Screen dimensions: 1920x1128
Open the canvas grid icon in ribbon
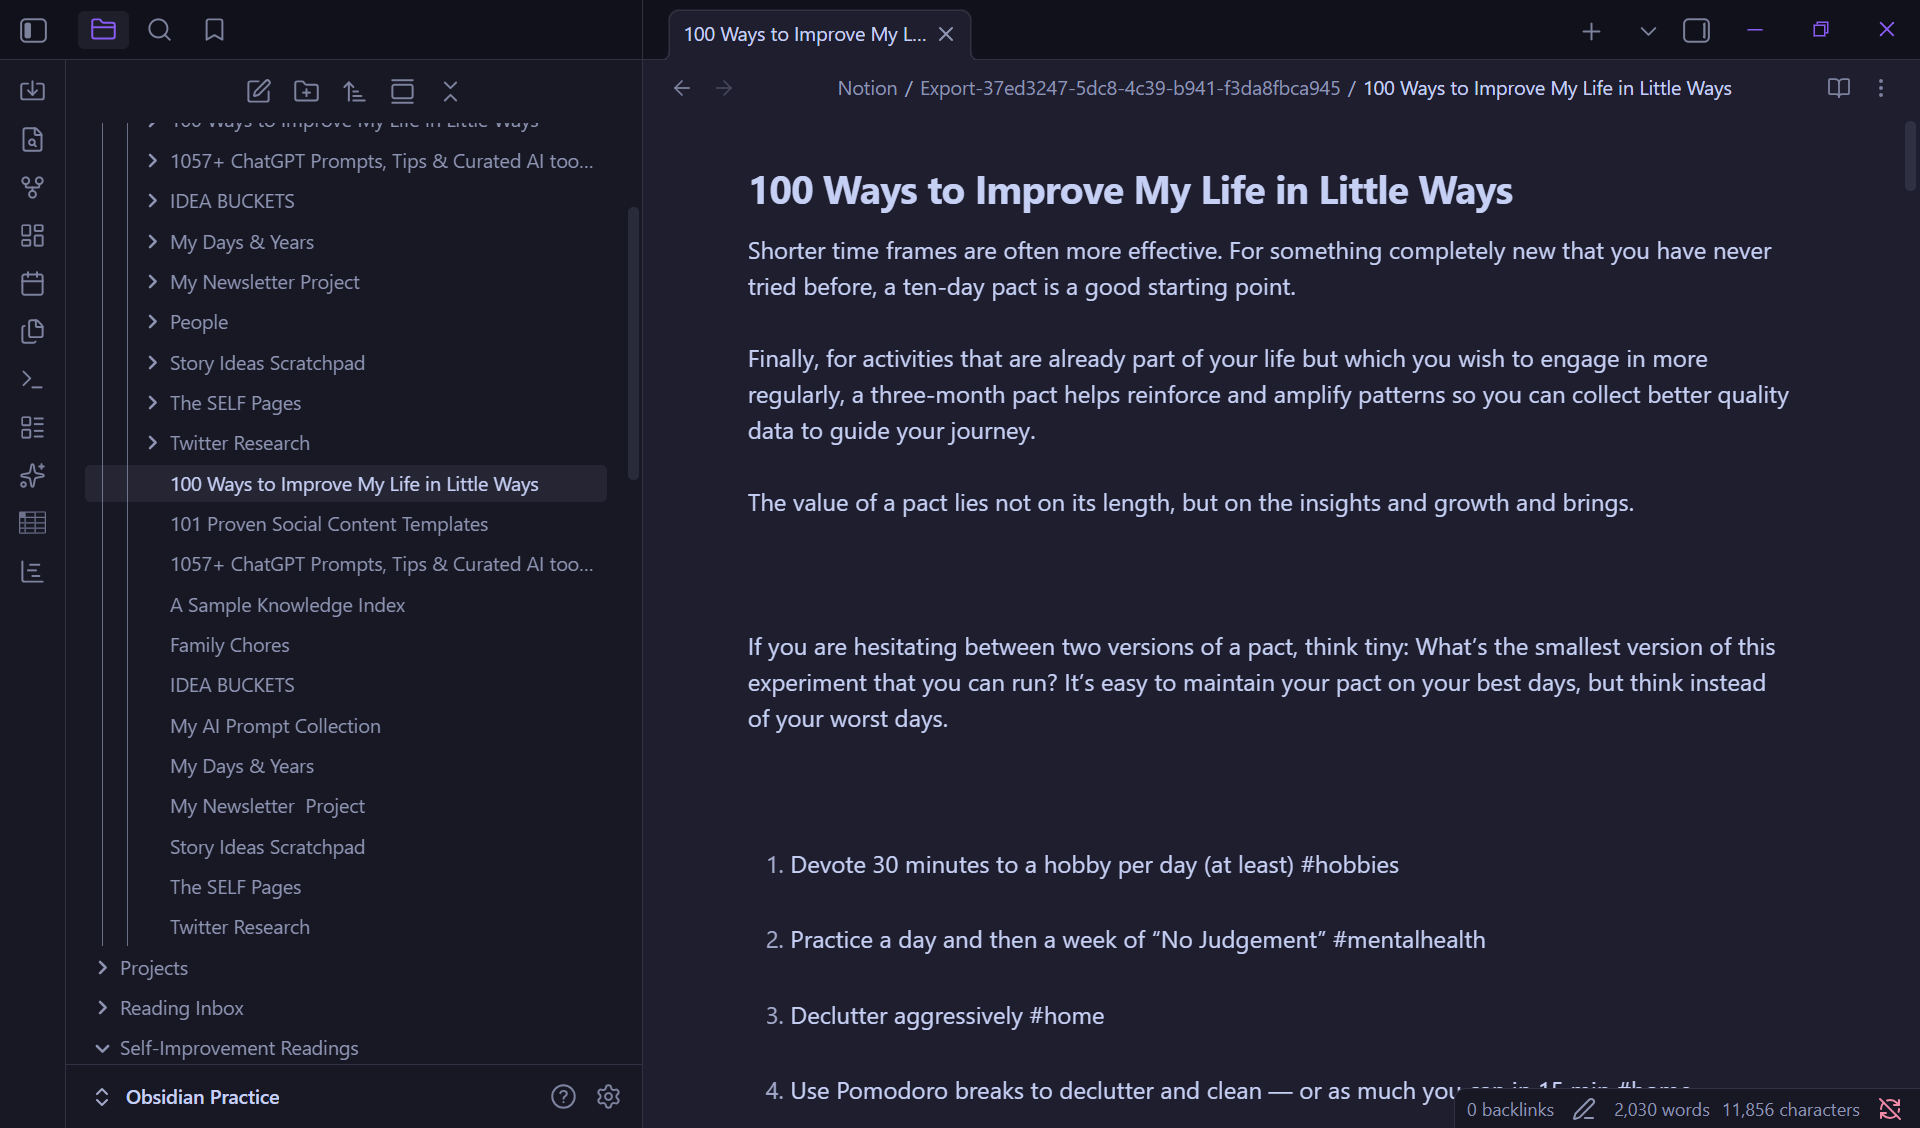(32, 235)
